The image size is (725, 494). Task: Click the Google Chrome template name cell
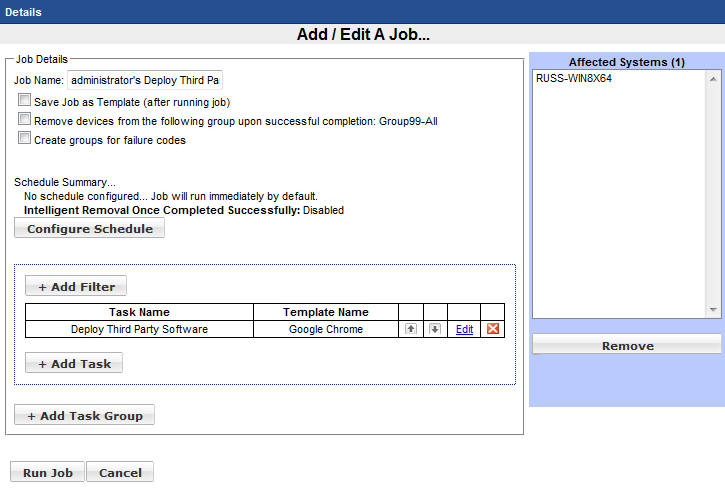325,329
